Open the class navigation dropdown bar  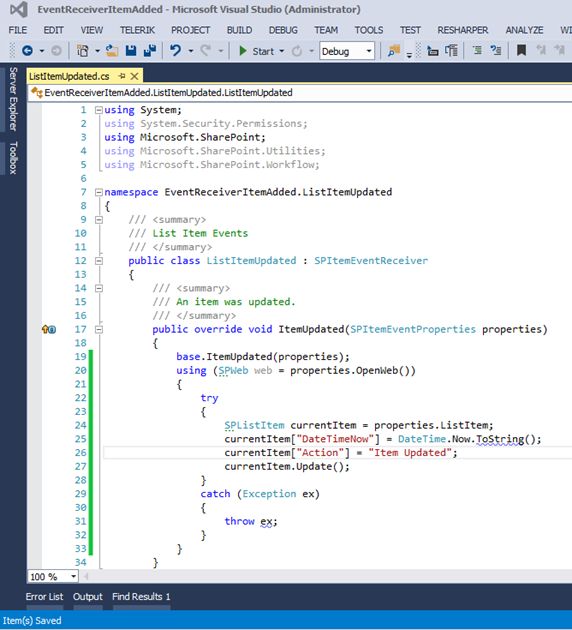click(x=300, y=93)
